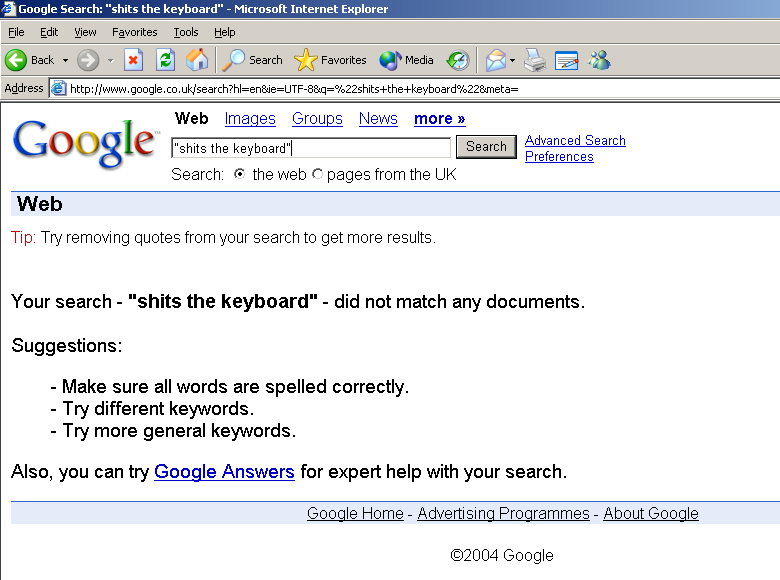Refresh the page with the green arrows icon
Image resolution: width=780 pixels, height=580 pixels.
click(165, 60)
